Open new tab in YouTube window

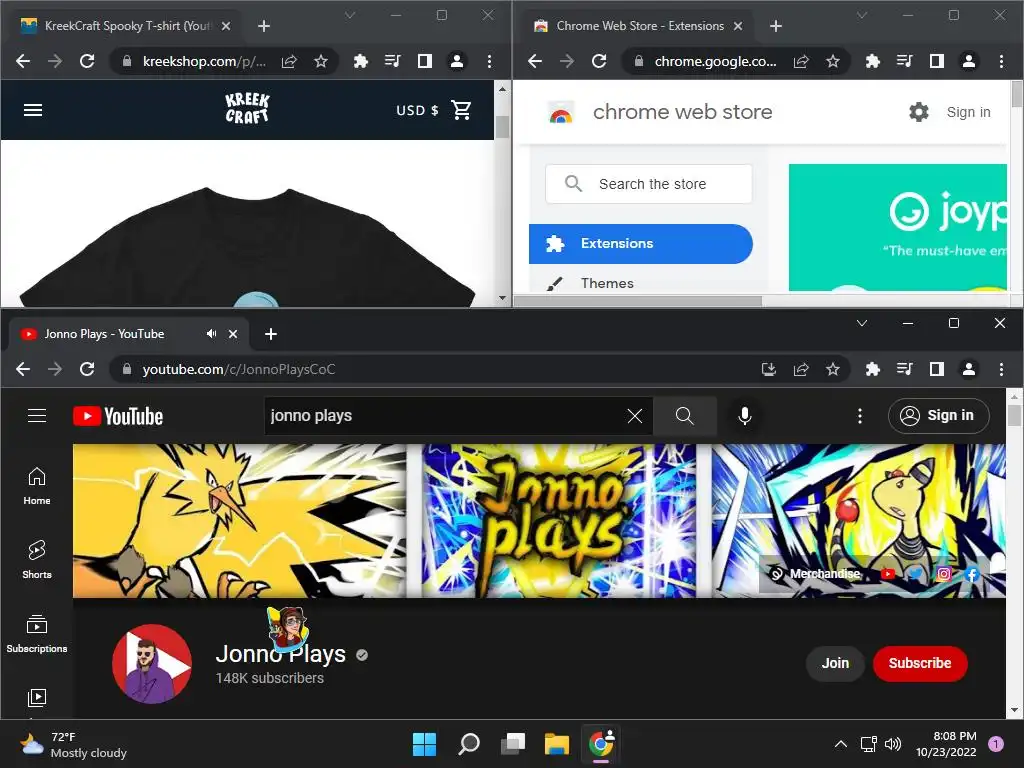tap(271, 334)
